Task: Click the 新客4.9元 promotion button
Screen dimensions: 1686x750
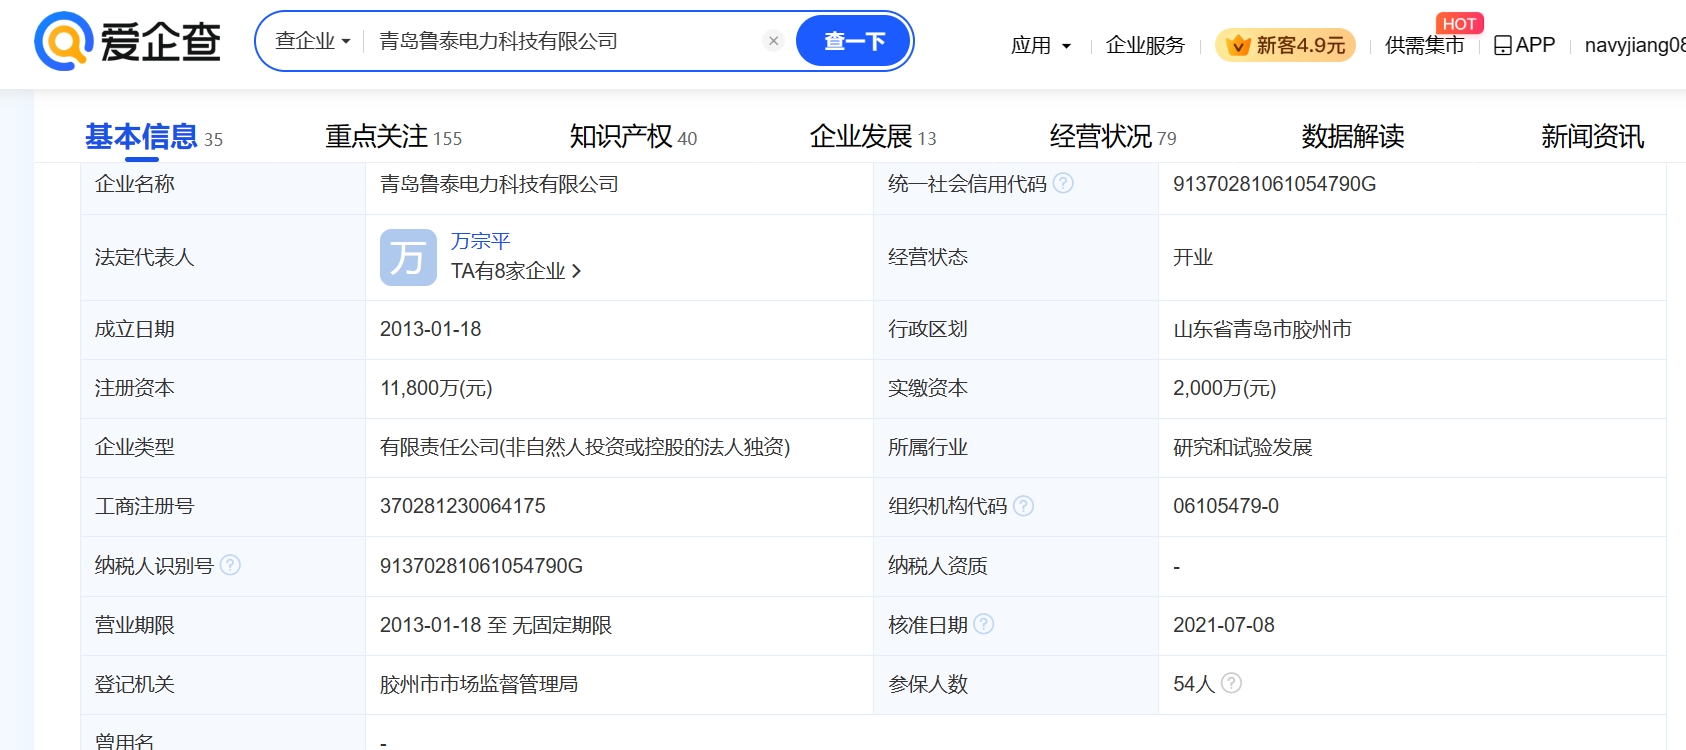Action: tap(1286, 45)
